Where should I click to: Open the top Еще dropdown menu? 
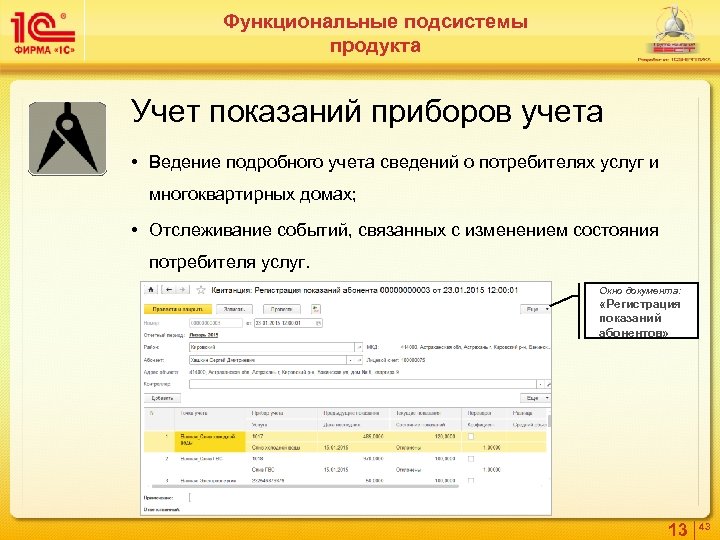pos(535,309)
